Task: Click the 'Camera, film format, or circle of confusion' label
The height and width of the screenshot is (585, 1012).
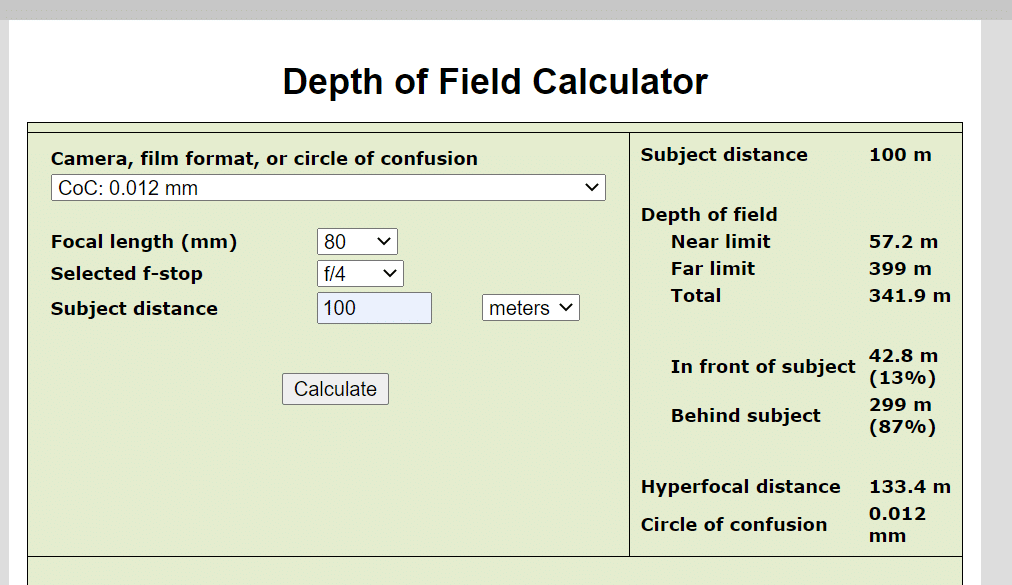Action: click(264, 158)
